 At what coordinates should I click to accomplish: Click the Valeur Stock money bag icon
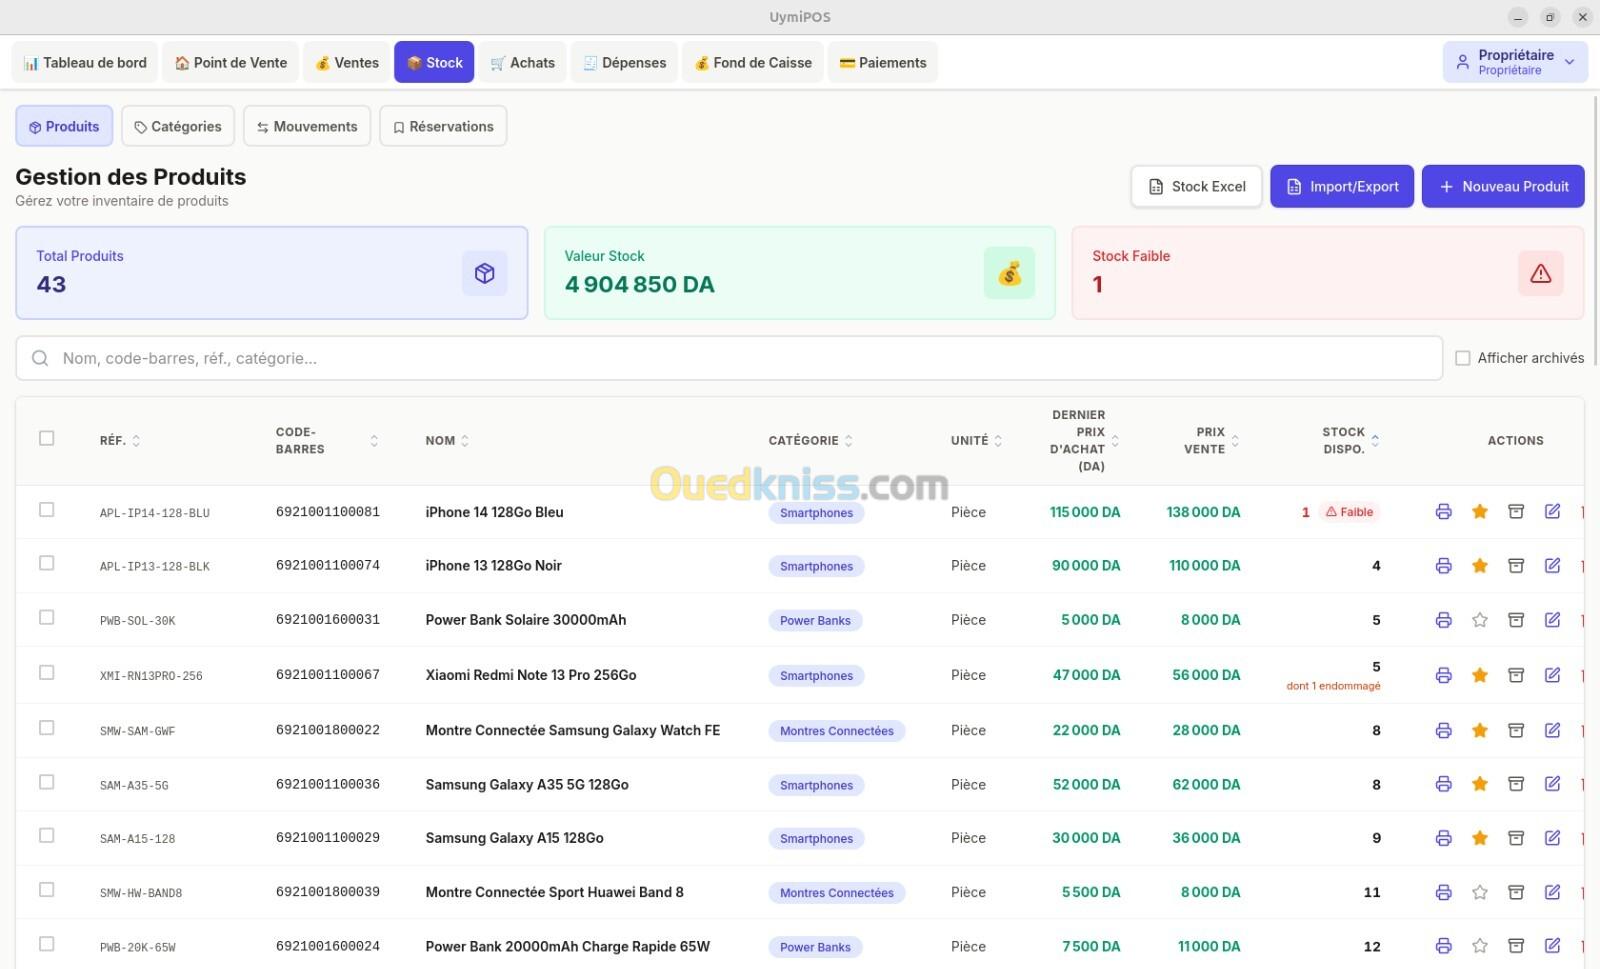(x=1009, y=273)
